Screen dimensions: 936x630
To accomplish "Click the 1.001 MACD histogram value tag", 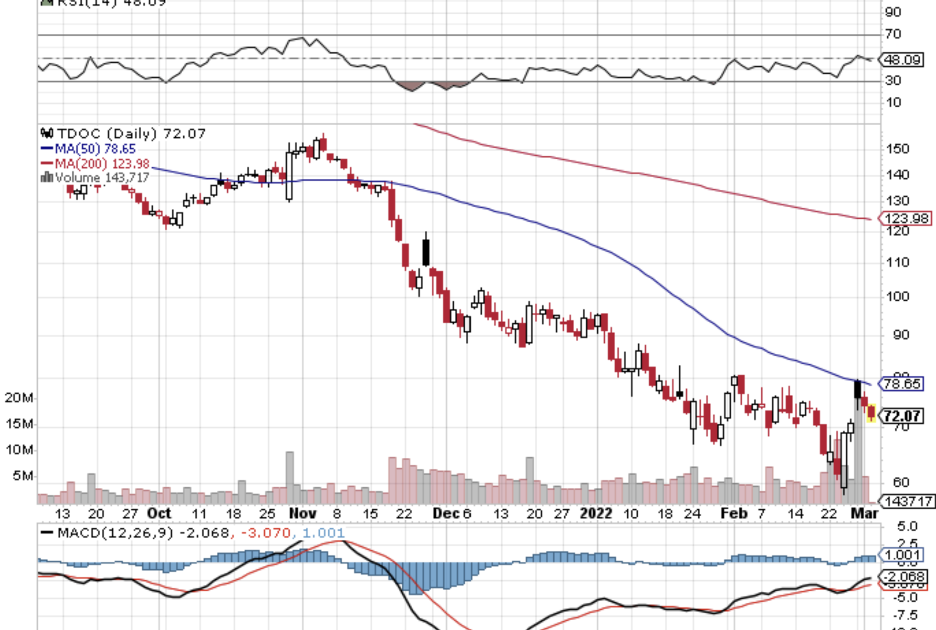I will coord(903,555).
